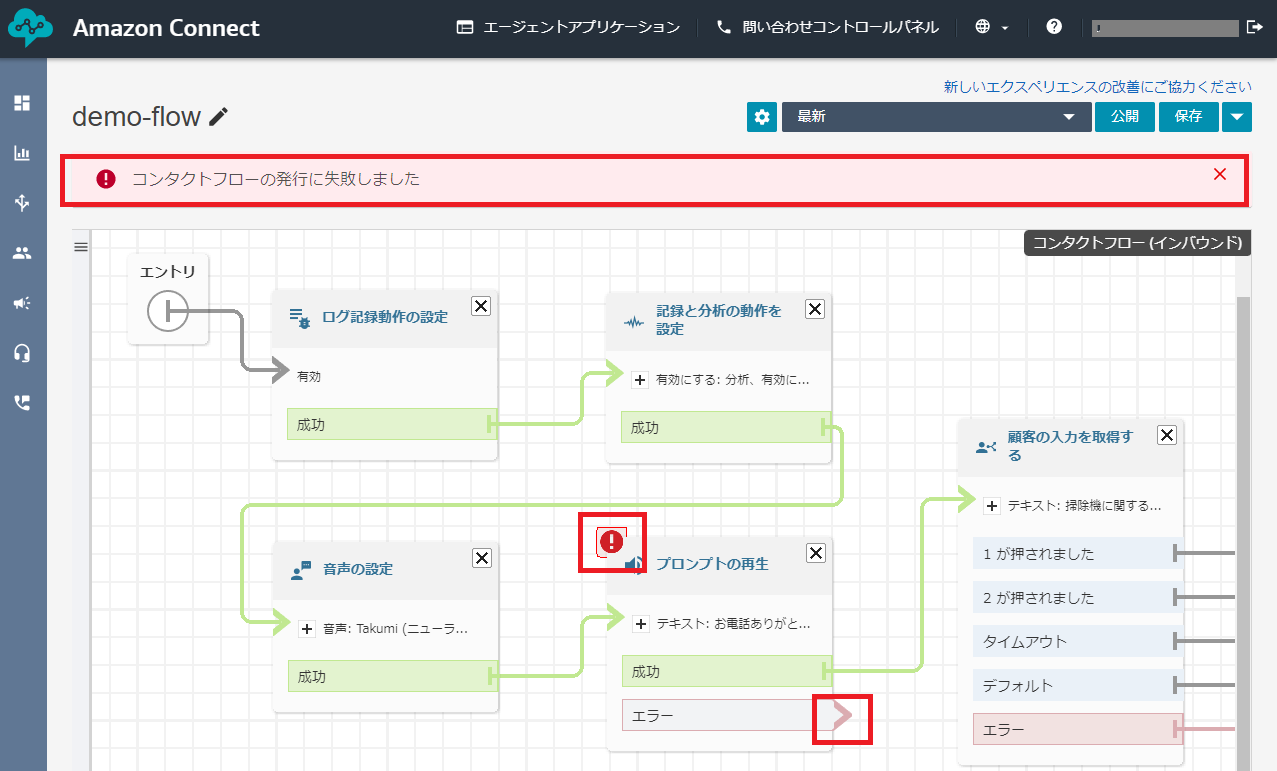Image resolution: width=1277 pixels, height=771 pixels.
Task: Select 成功 output of ログ記録動作の設定
Action: point(392,425)
